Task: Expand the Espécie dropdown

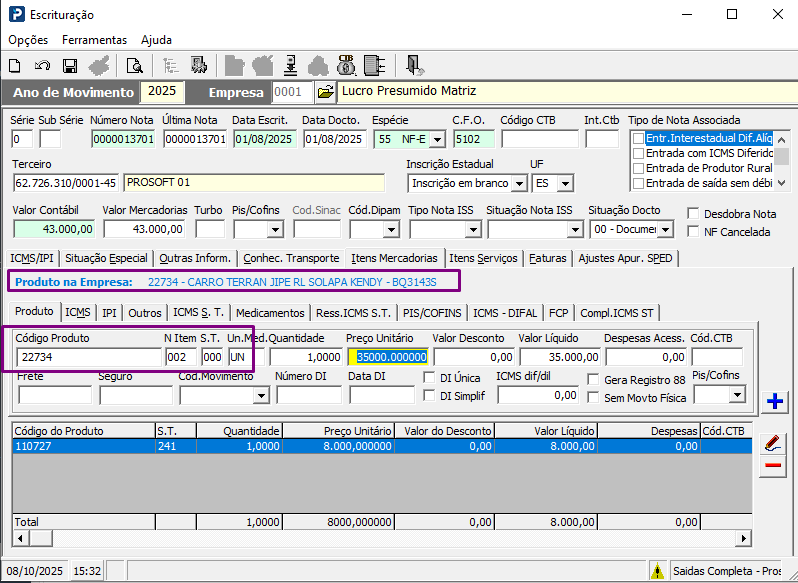Action: 437,139
